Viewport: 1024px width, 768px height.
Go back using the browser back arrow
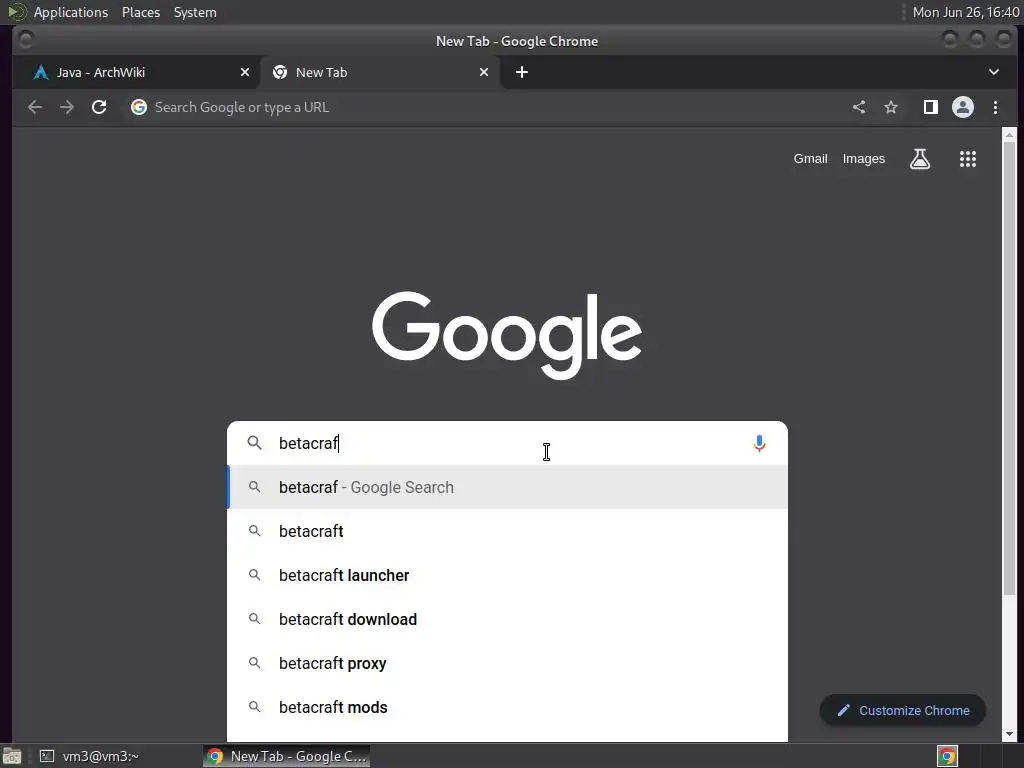pos(35,107)
